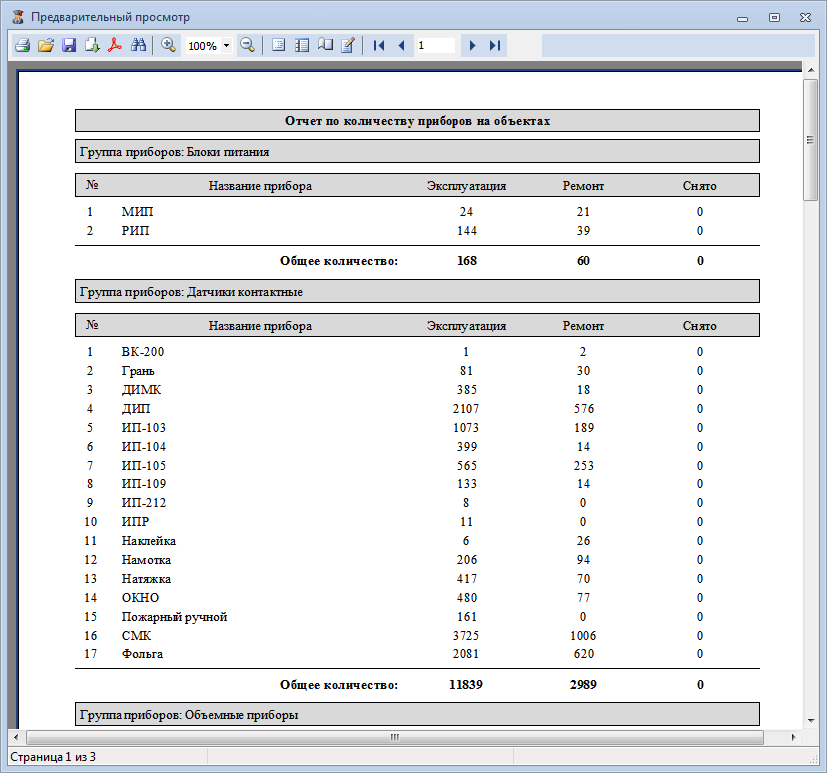
Task: Export the report to PDF
Action: [x=115, y=46]
